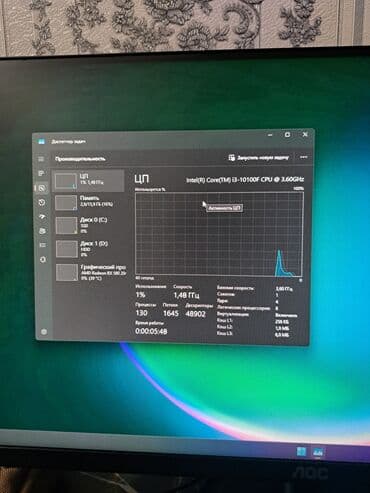
Task: Select the Диск 1 (D:) entry
Action: click(90, 249)
